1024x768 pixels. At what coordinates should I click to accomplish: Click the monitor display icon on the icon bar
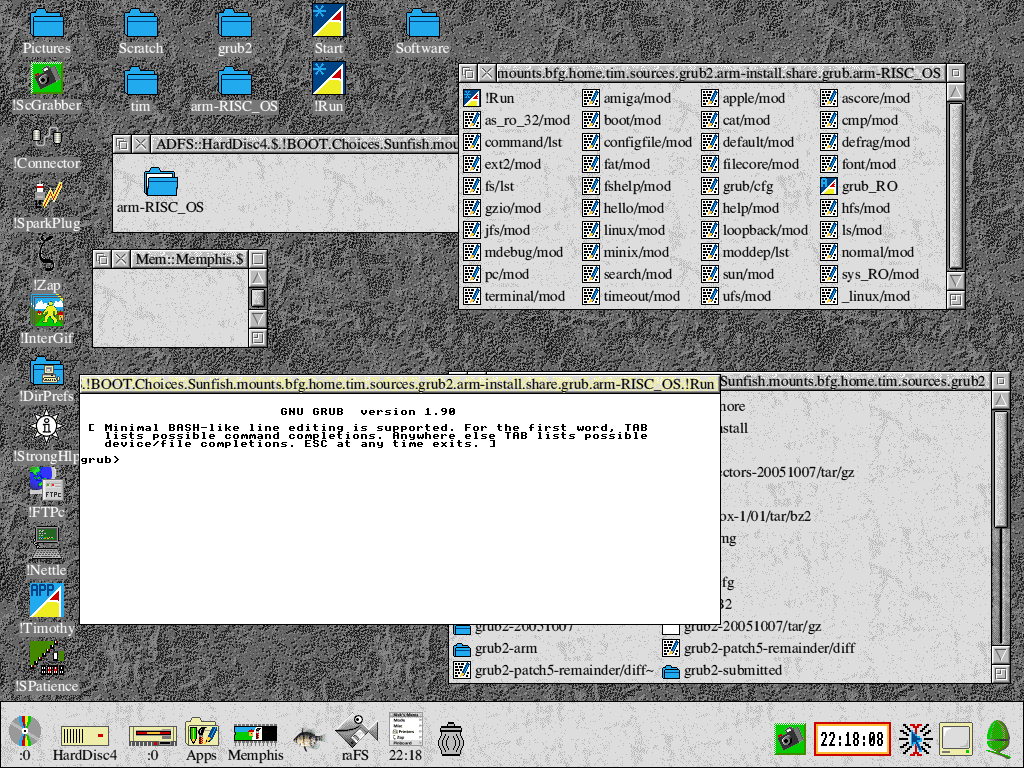pos(956,739)
